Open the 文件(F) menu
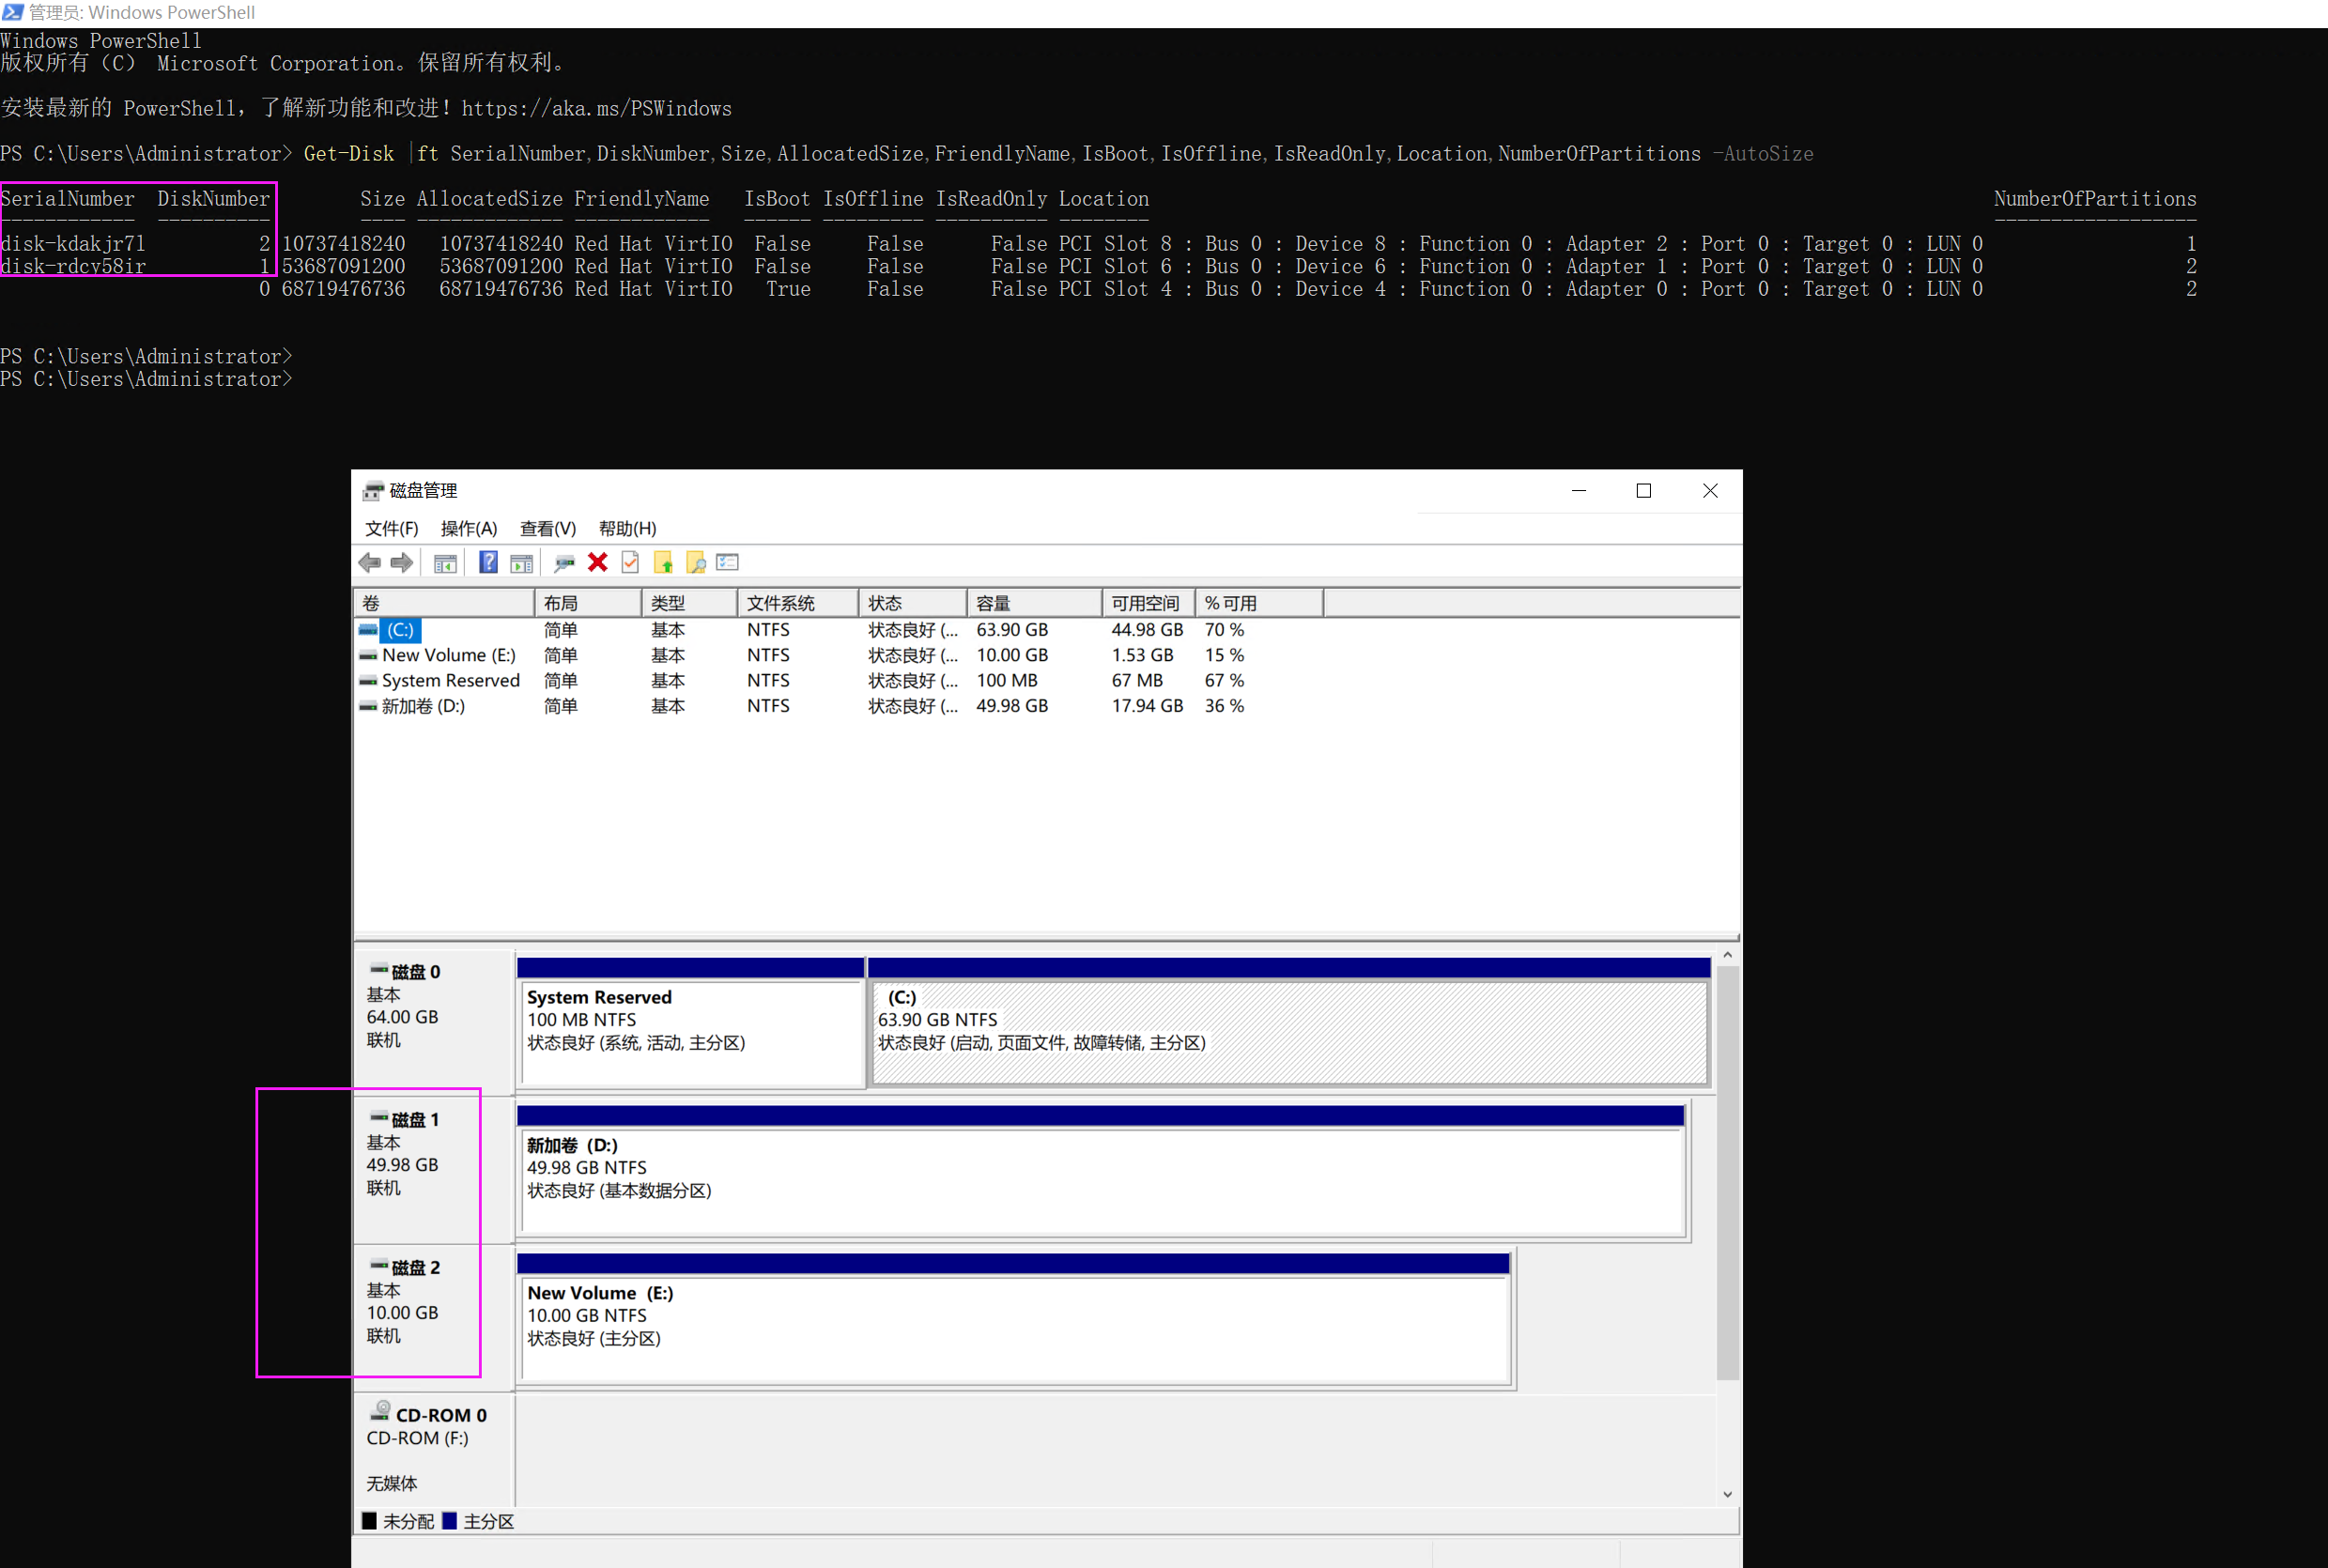The width and height of the screenshot is (2328, 1568). pos(391,528)
